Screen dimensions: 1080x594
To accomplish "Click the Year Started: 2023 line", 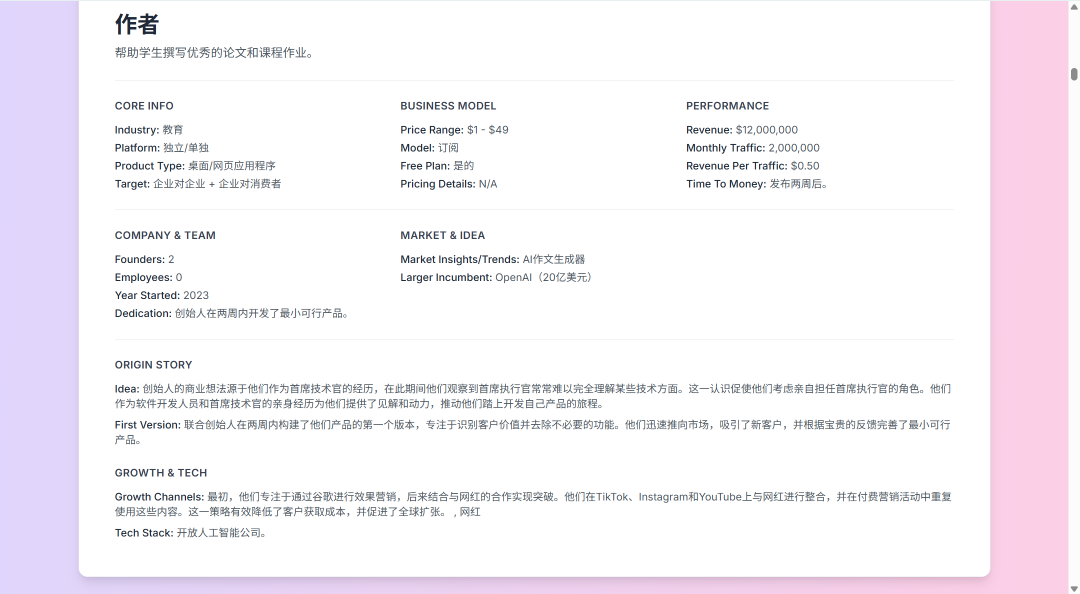I will click(162, 295).
